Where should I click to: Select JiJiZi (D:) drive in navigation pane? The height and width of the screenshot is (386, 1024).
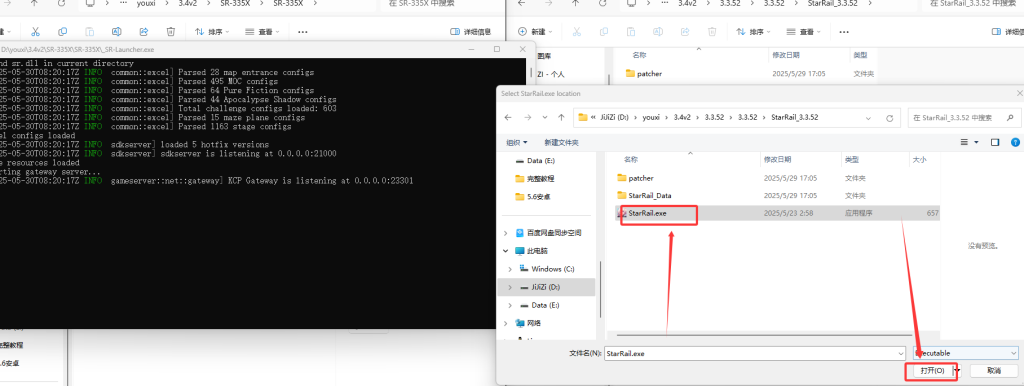pyautogui.click(x=546, y=287)
